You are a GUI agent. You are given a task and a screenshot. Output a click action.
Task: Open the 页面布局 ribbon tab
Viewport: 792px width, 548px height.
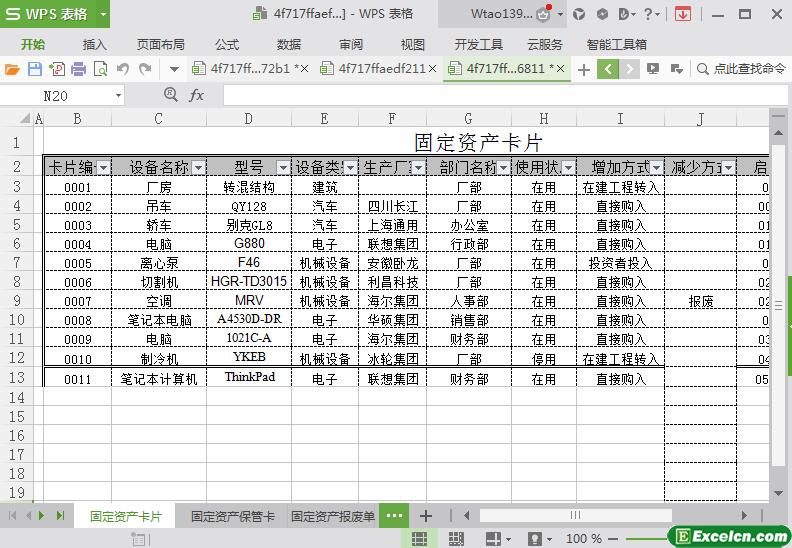161,44
